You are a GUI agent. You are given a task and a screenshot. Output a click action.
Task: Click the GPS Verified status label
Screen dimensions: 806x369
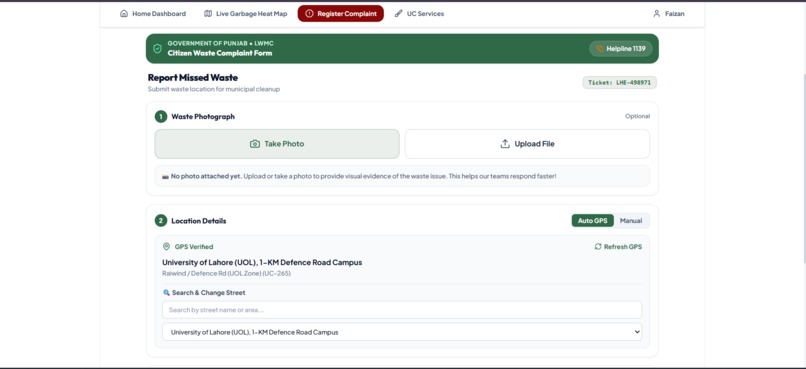(x=194, y=247)
